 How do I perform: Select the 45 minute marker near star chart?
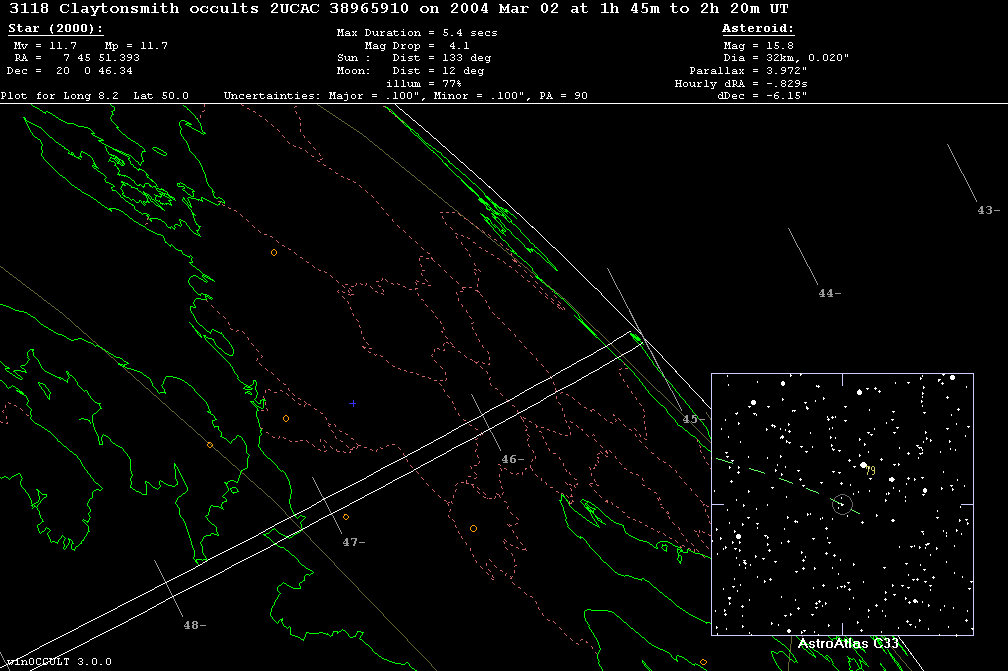(x=690, y=419)
